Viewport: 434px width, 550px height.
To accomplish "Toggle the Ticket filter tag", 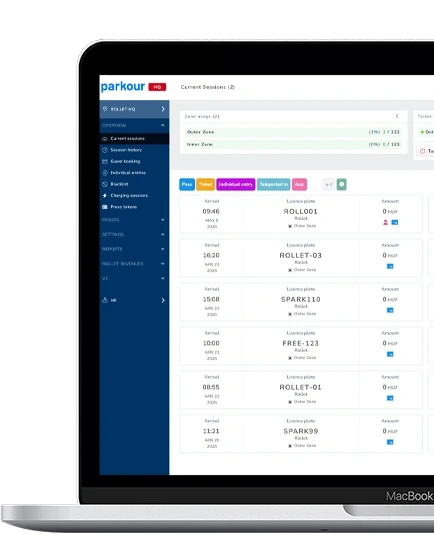I will [205, 184].
